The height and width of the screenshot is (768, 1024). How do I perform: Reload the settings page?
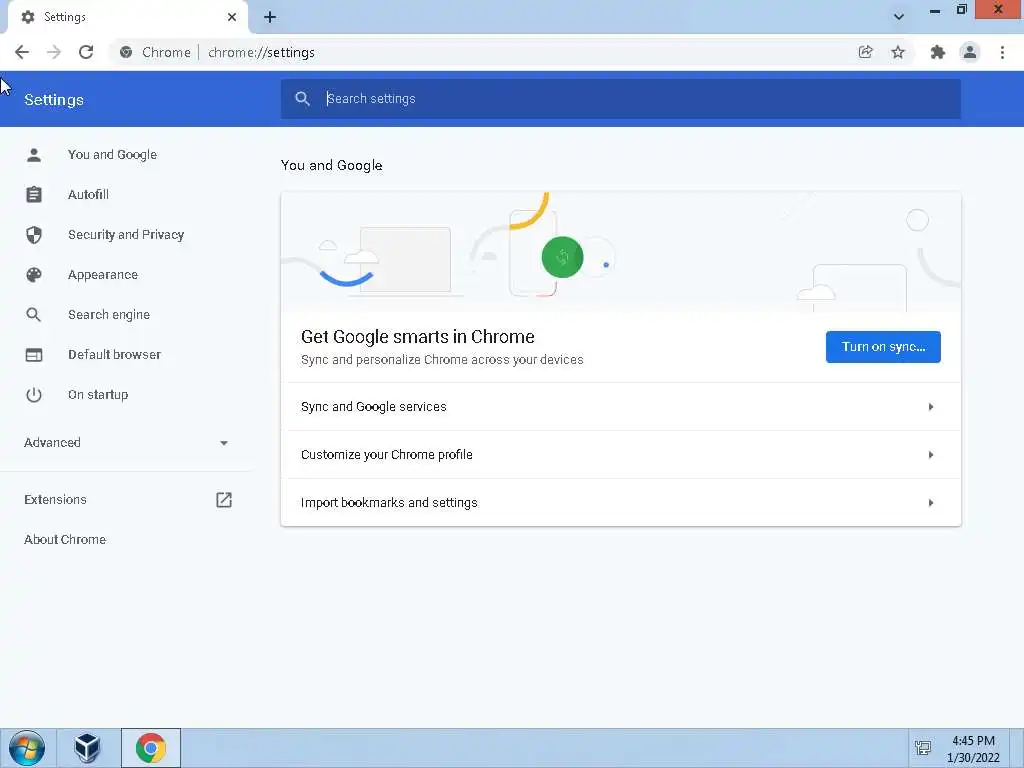coord(86,52)
